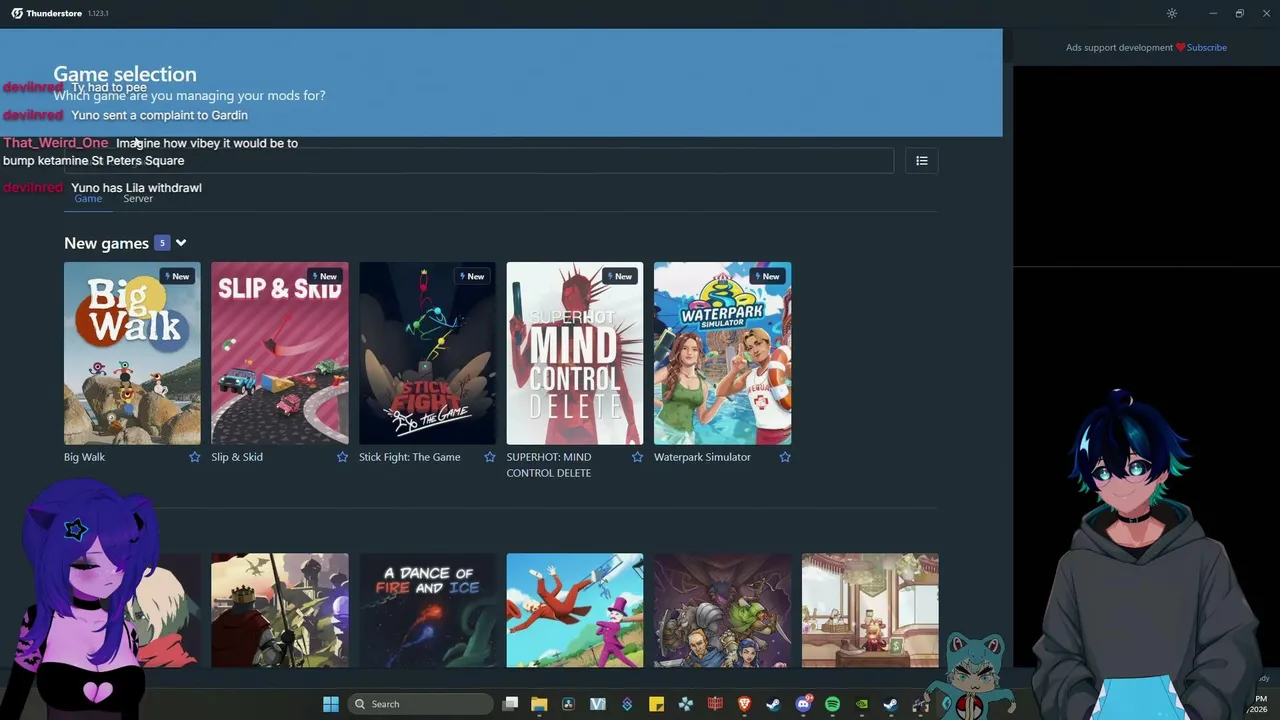Star Waterpark Simulator as favorite
The width and height of the screenshot is (1280, 720).
click(785, 457)
